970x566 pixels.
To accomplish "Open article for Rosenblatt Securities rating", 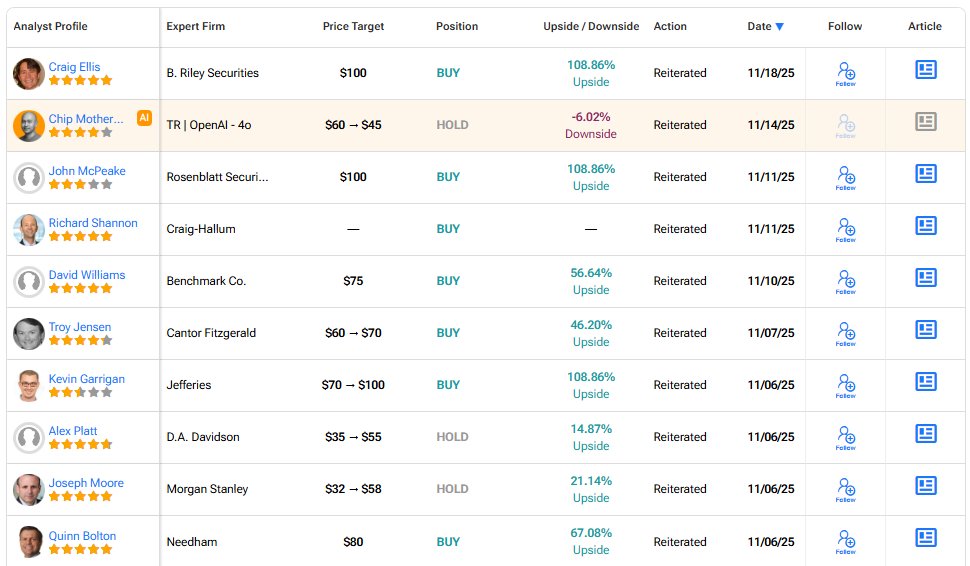I will [x=925, y=173].
